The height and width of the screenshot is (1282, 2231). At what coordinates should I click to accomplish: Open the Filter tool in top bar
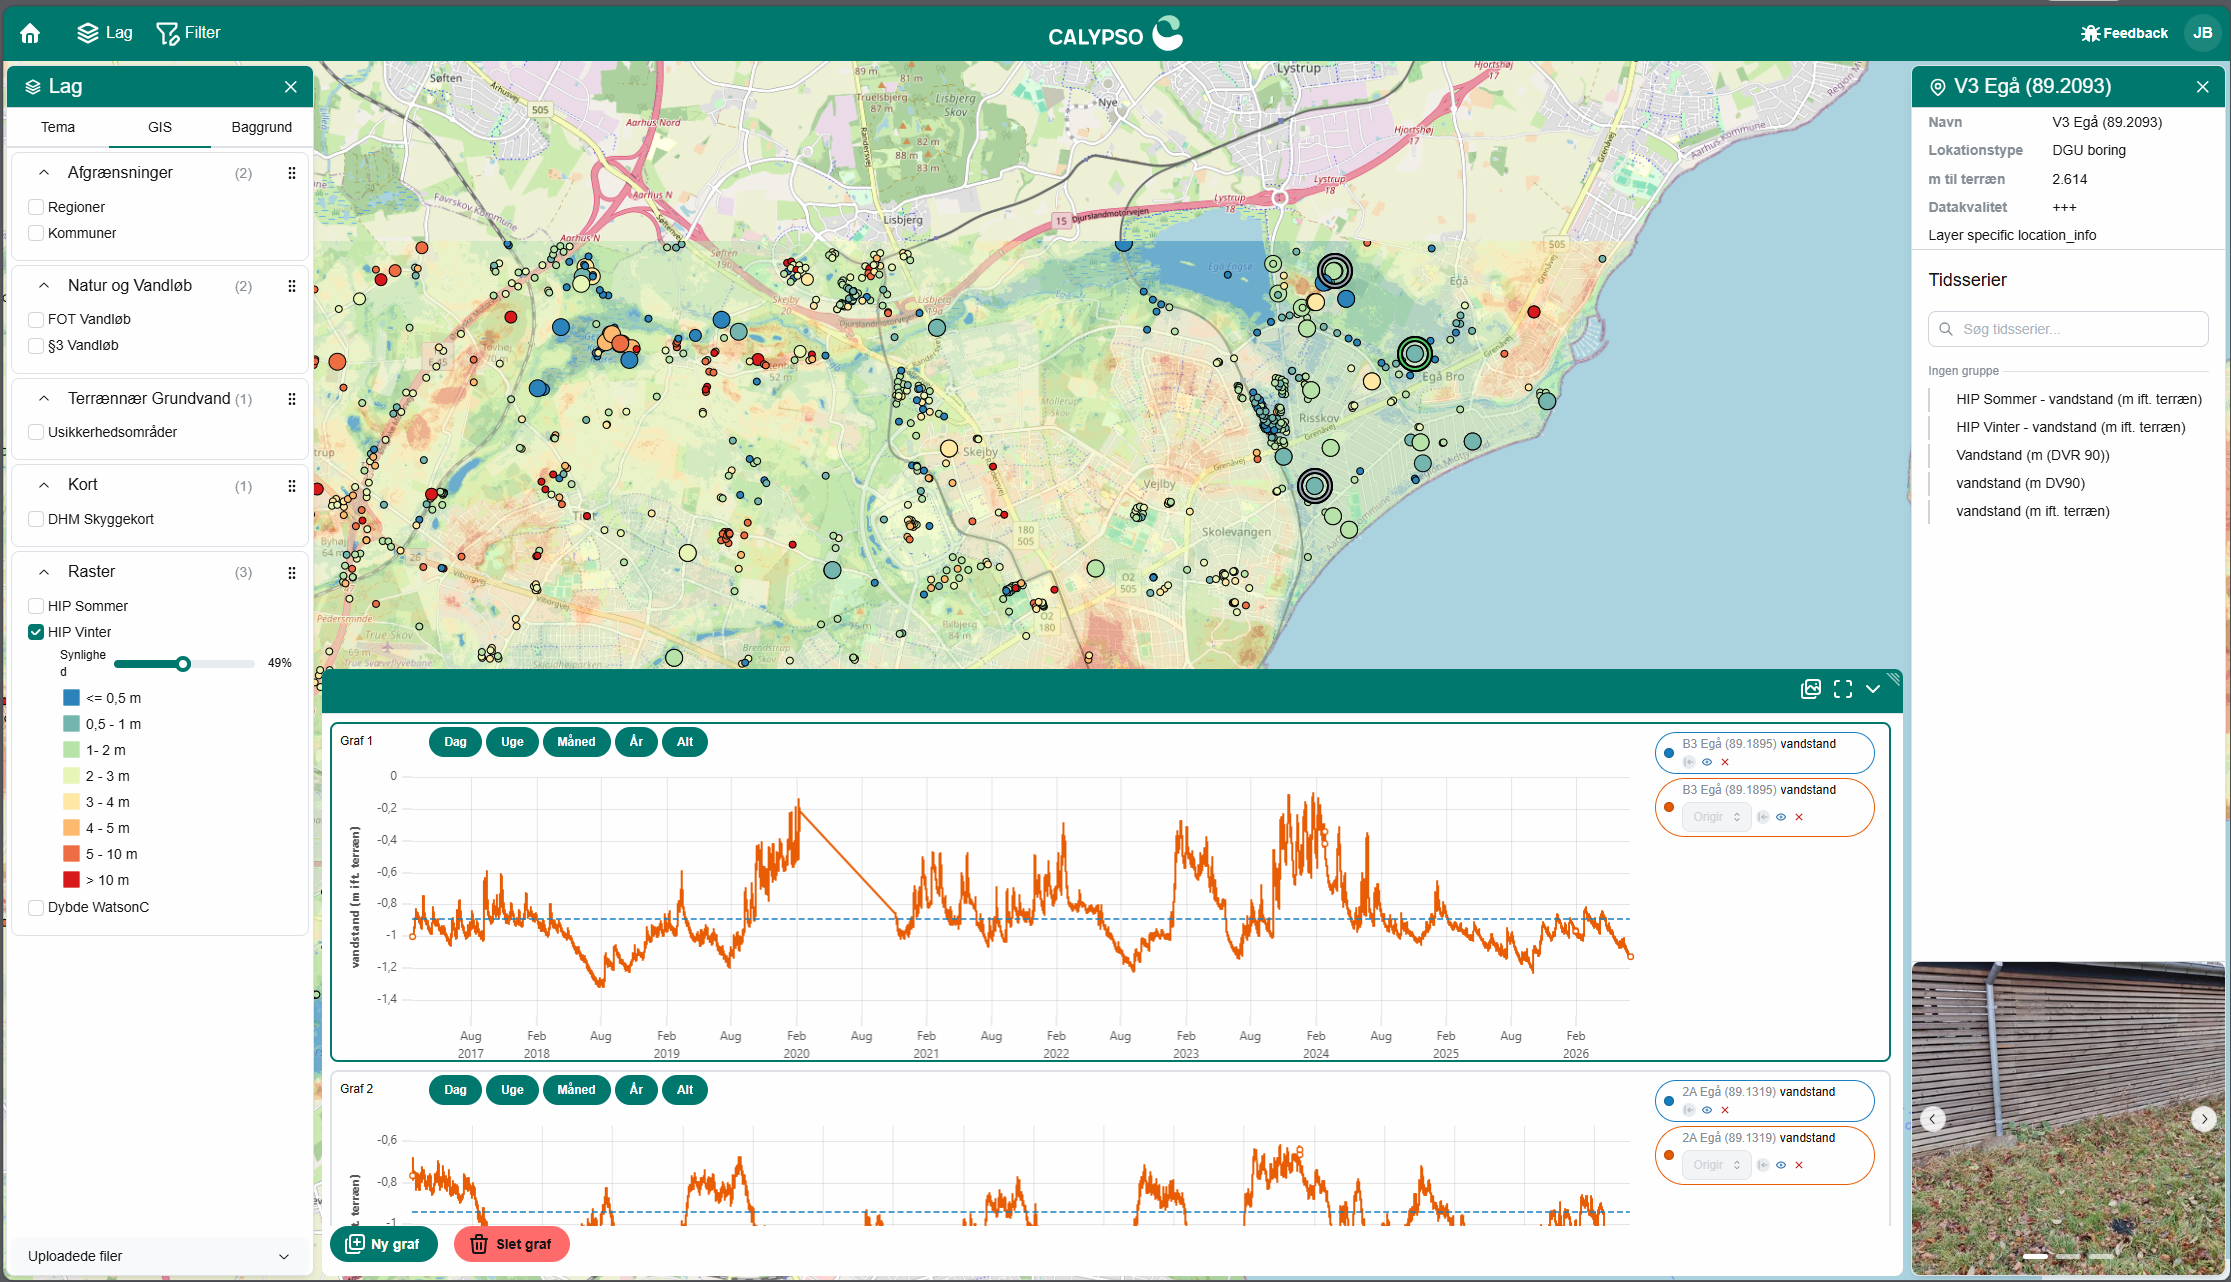[x=188, y=33]
